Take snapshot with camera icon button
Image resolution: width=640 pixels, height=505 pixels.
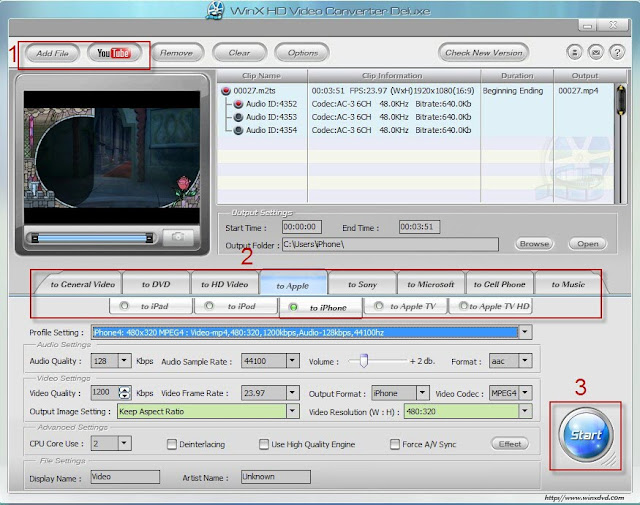[178, 237]
